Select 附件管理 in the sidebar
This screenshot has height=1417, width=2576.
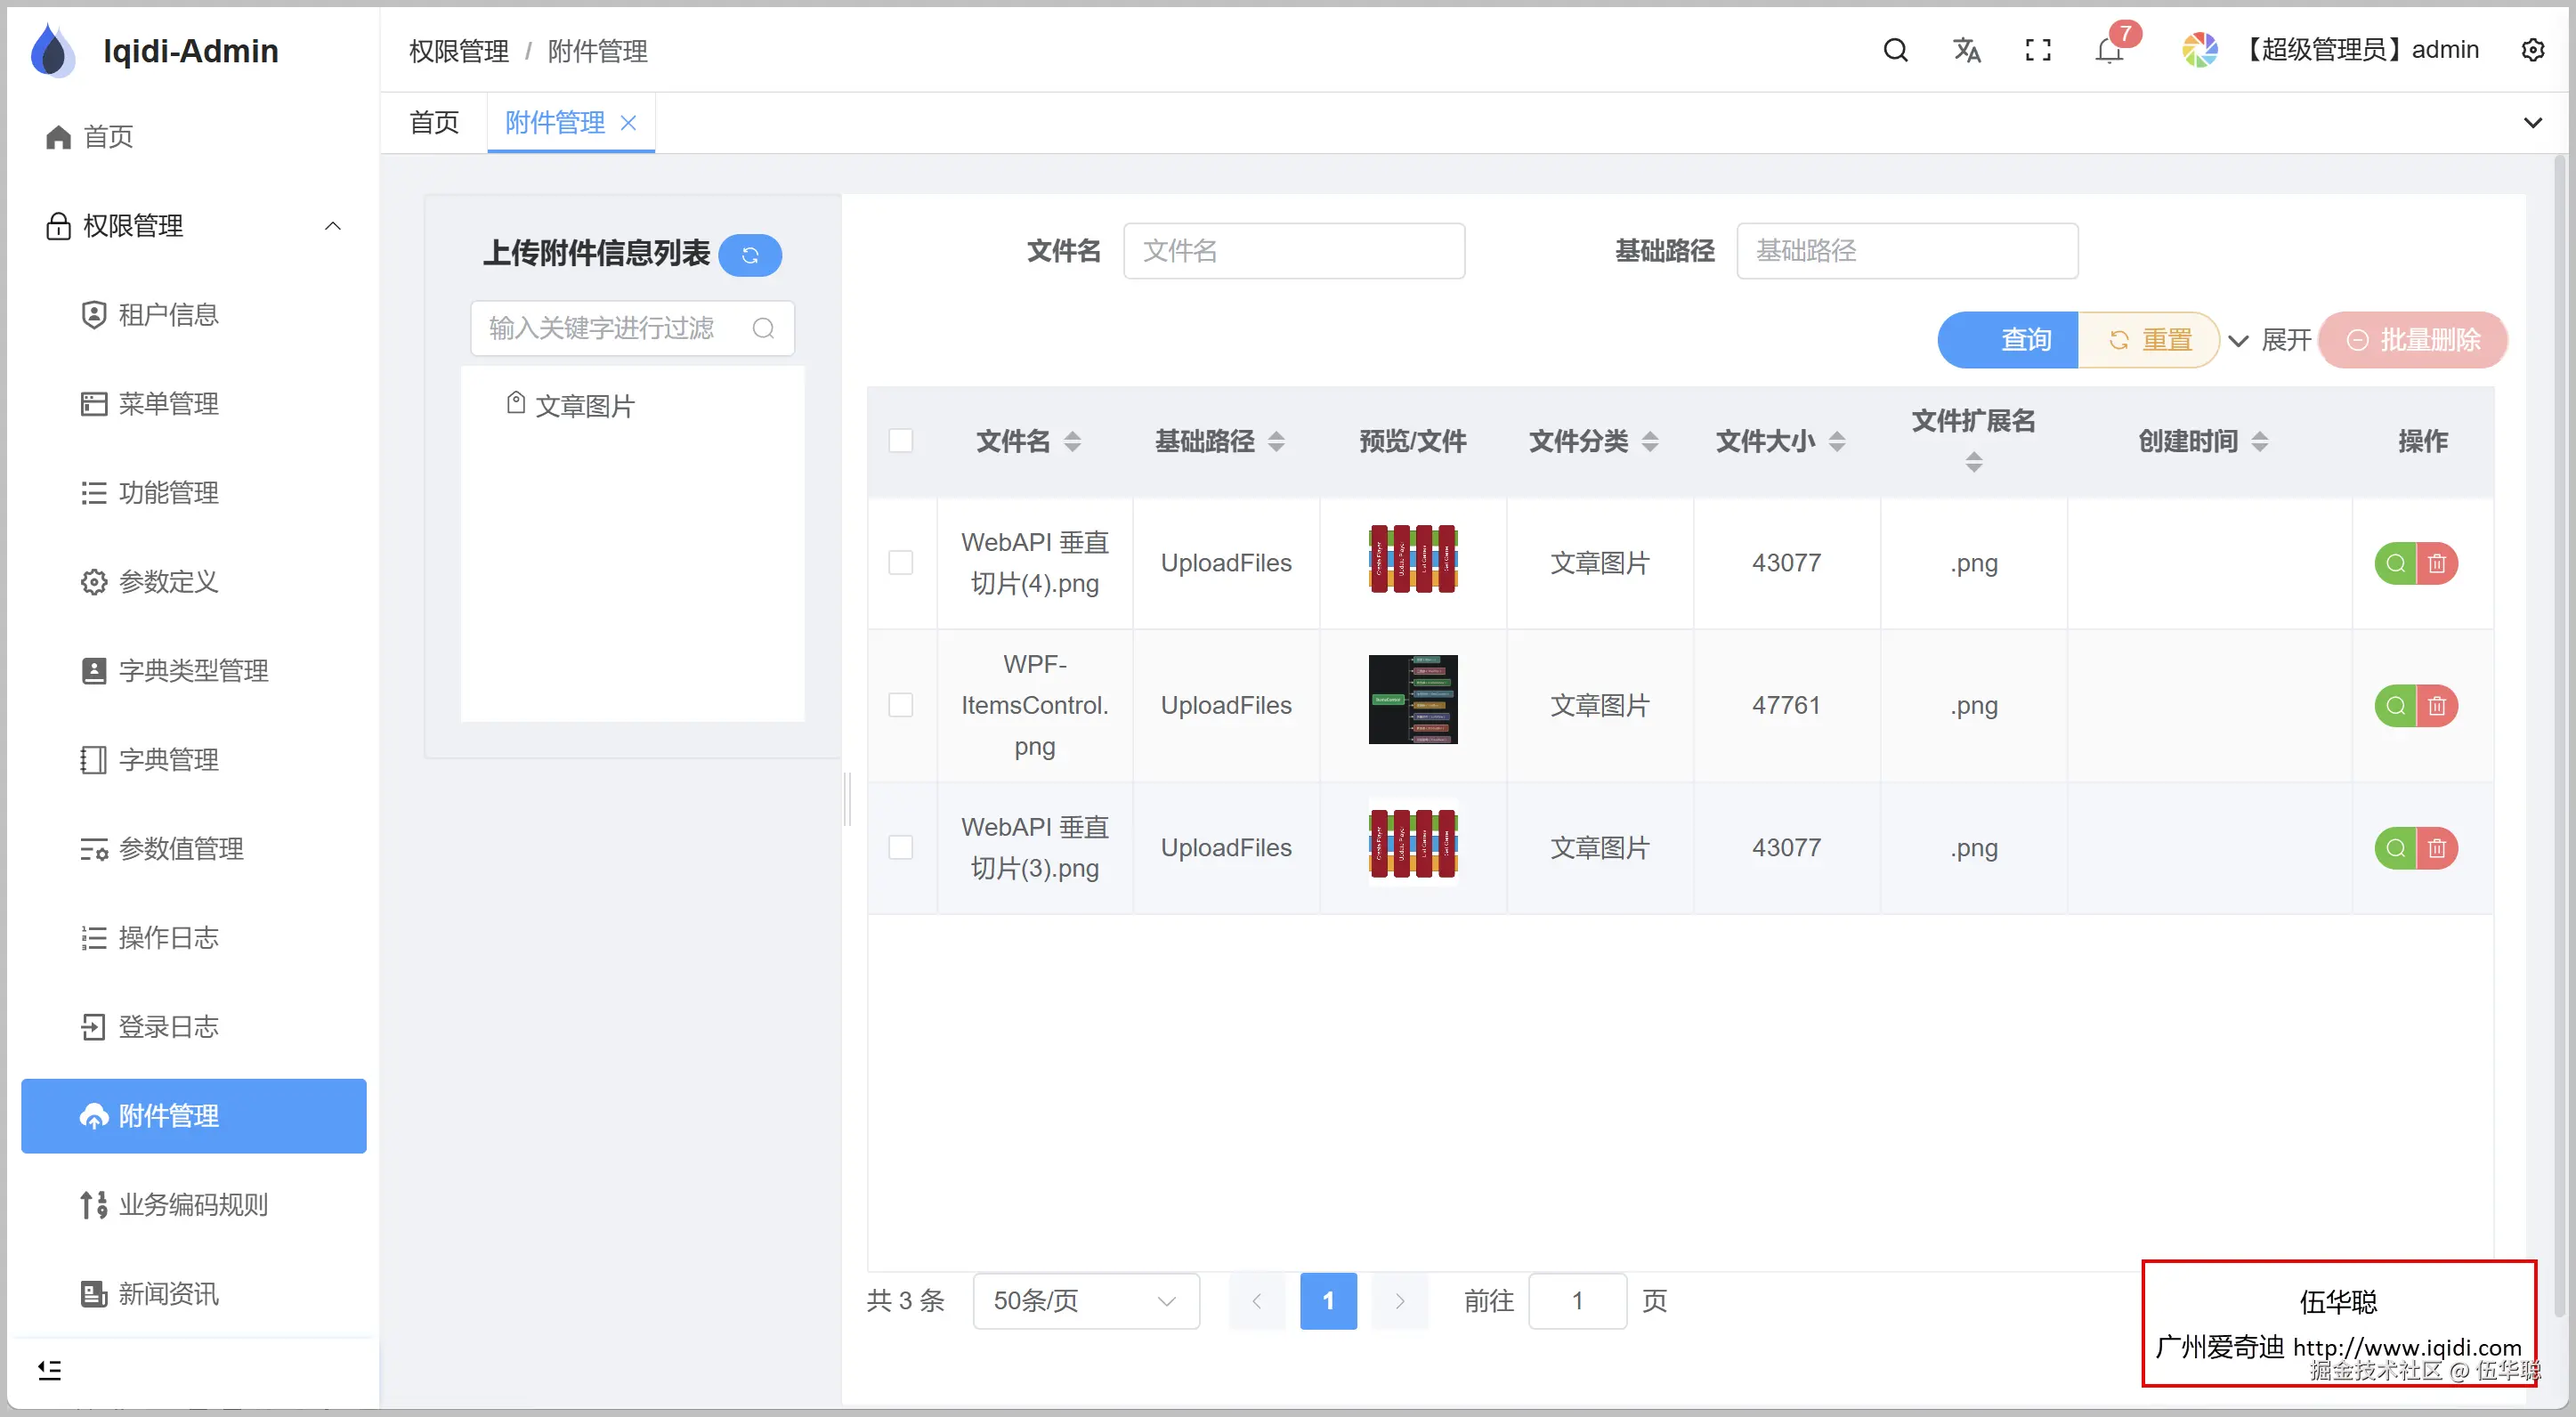[x=193, y=1116]
